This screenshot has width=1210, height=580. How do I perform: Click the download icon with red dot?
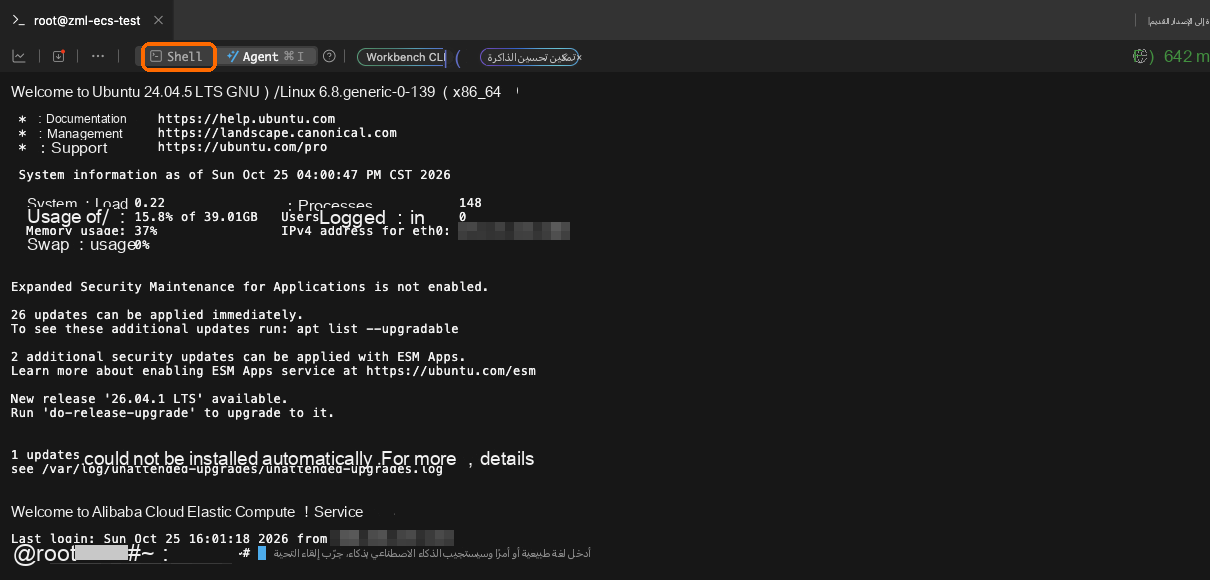(x=58, y=57)
